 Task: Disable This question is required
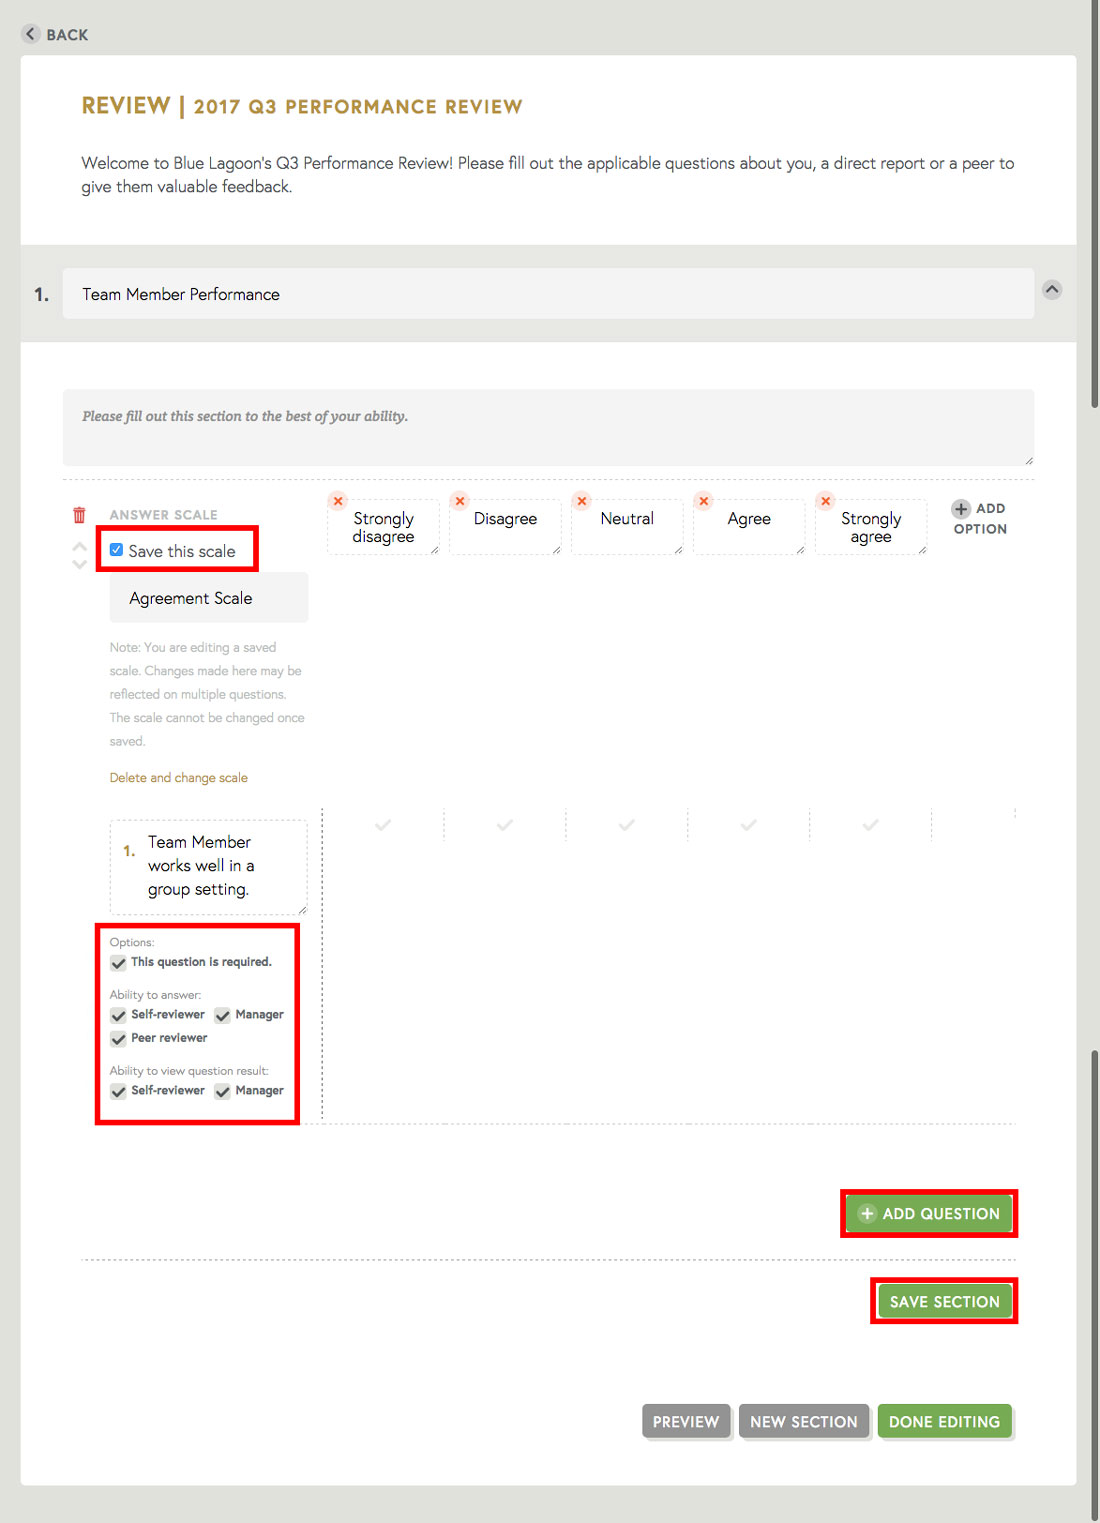(x=118, y=962)
